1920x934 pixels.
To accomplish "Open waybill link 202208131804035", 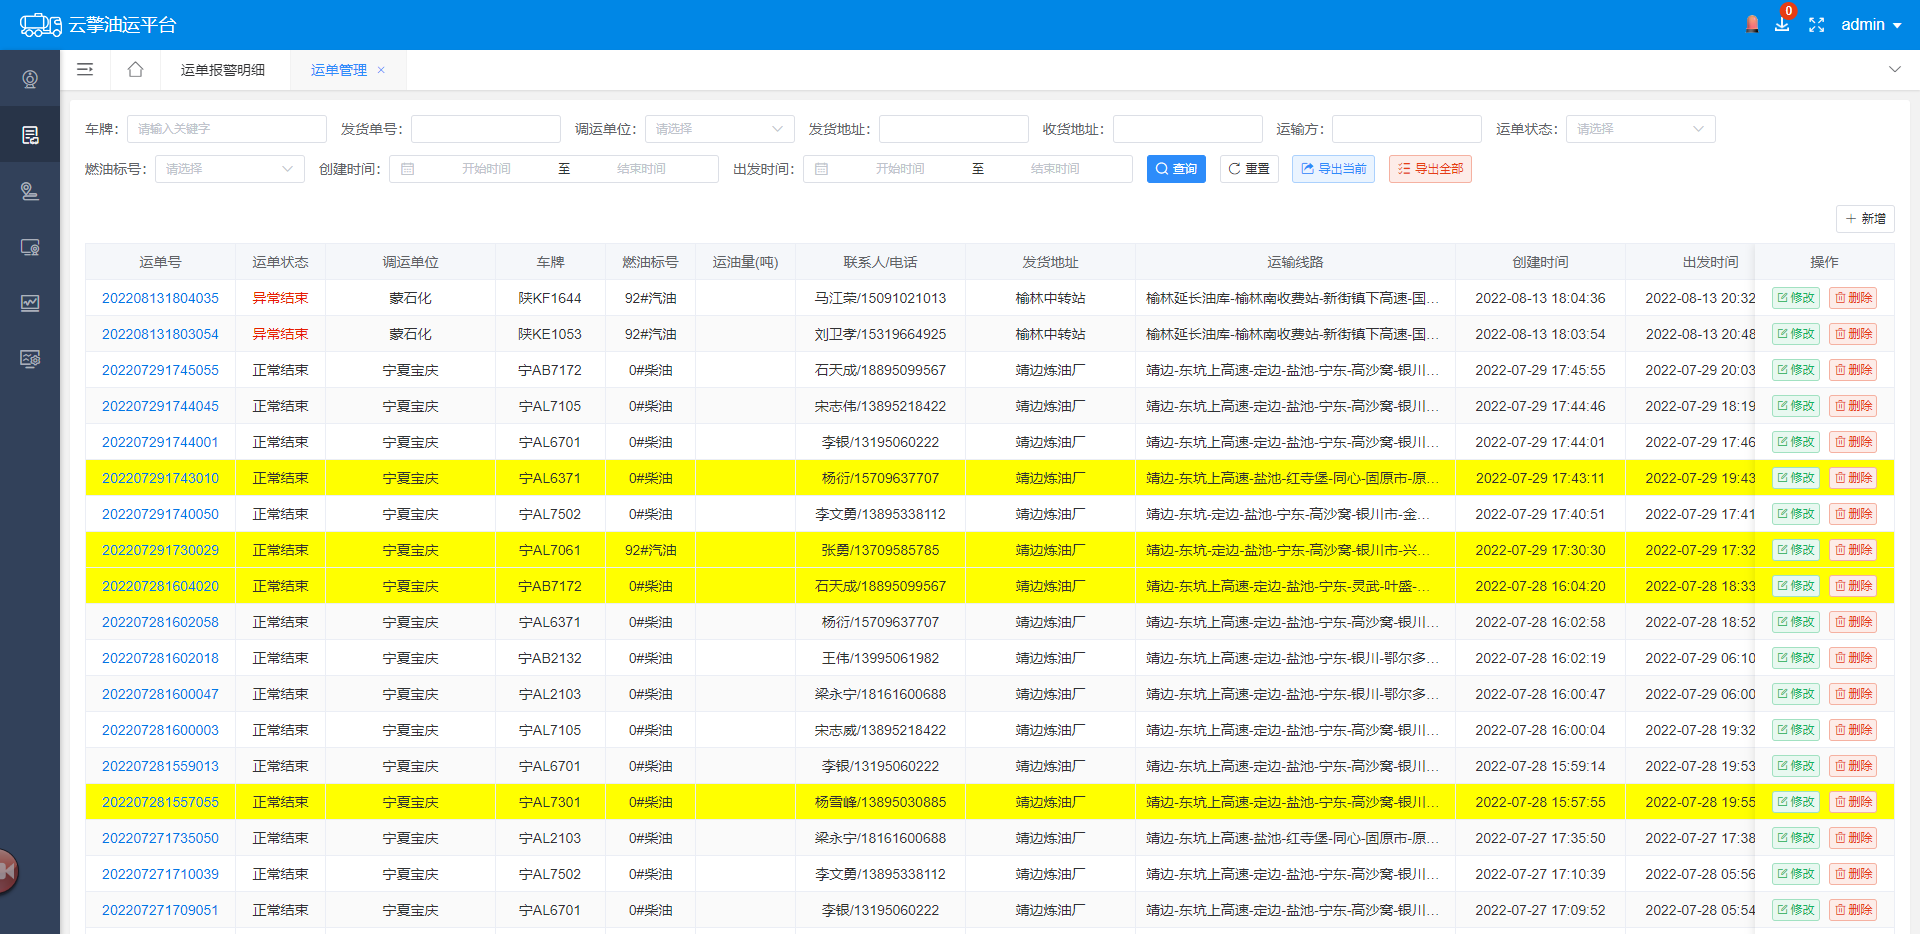I will (160, 298).
